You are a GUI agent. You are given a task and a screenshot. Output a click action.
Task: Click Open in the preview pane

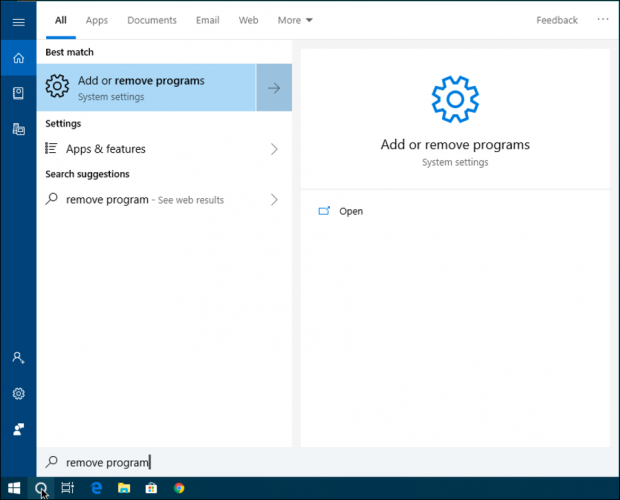351,211
